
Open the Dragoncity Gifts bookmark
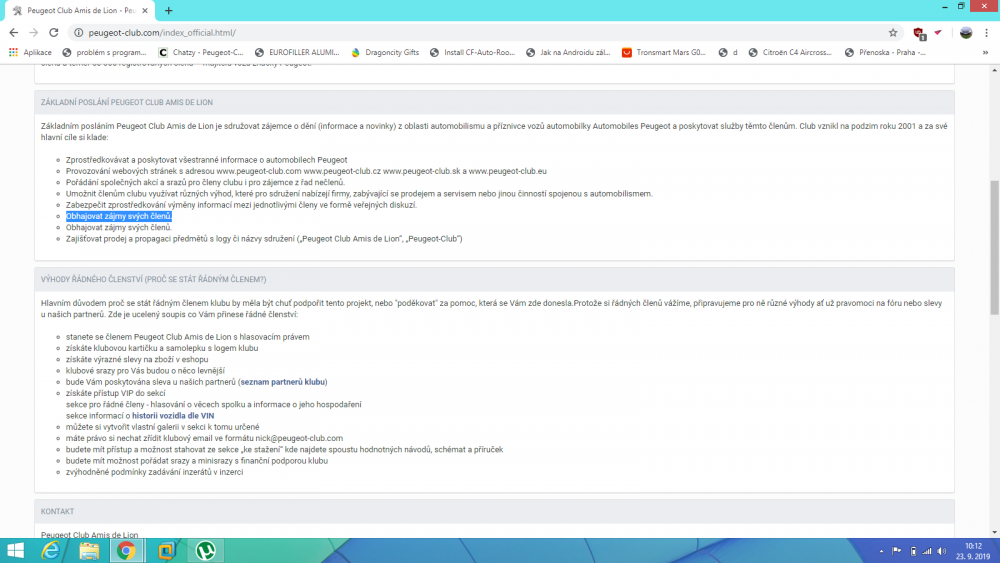pos(385,52)
